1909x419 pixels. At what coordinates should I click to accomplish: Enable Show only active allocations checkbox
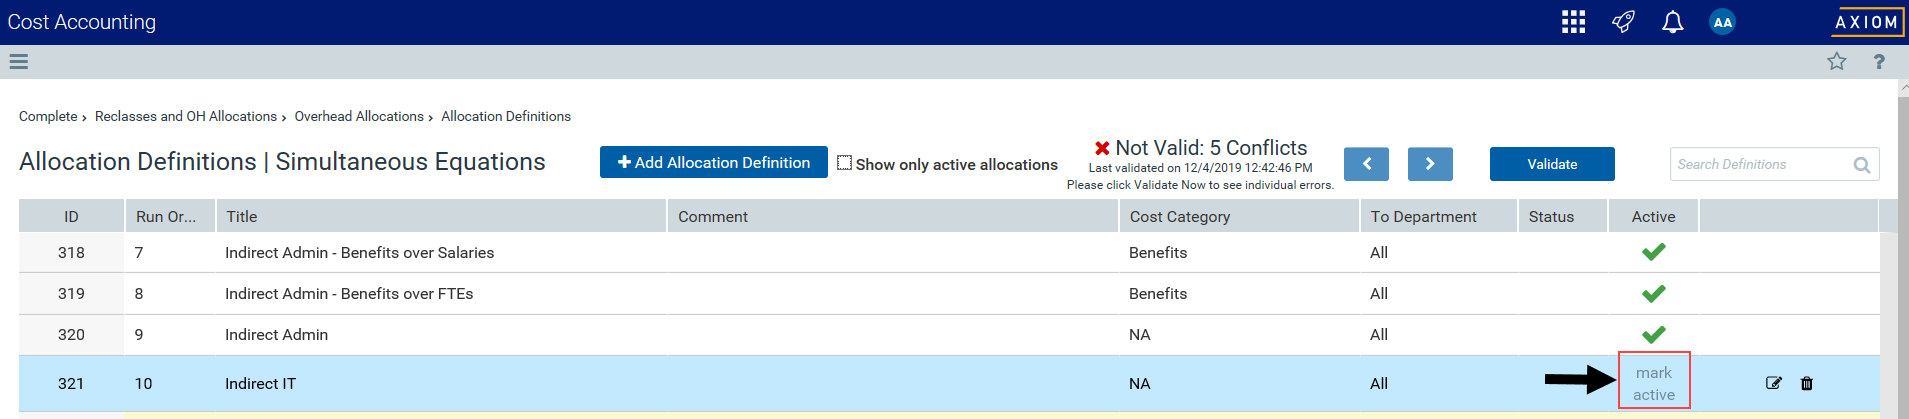(844, 163)
